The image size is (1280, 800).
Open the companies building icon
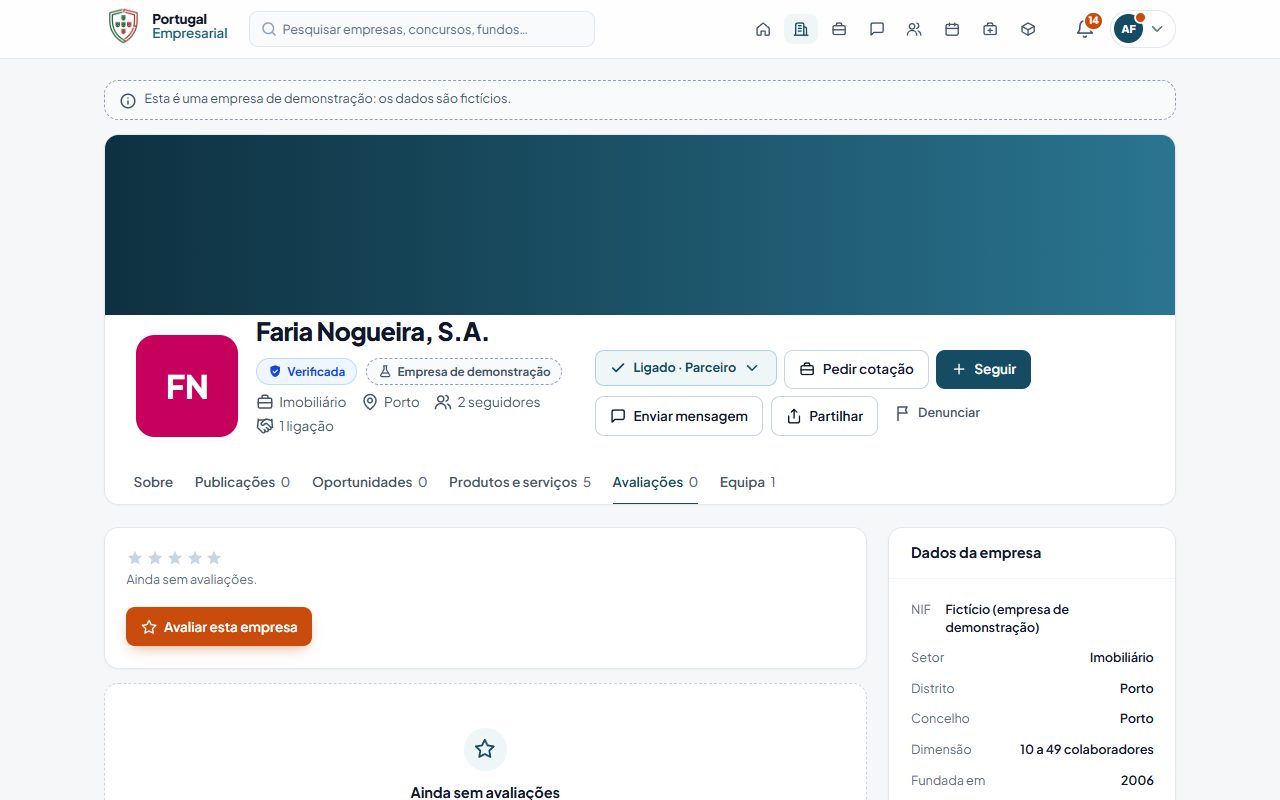(x=801, y=29)
